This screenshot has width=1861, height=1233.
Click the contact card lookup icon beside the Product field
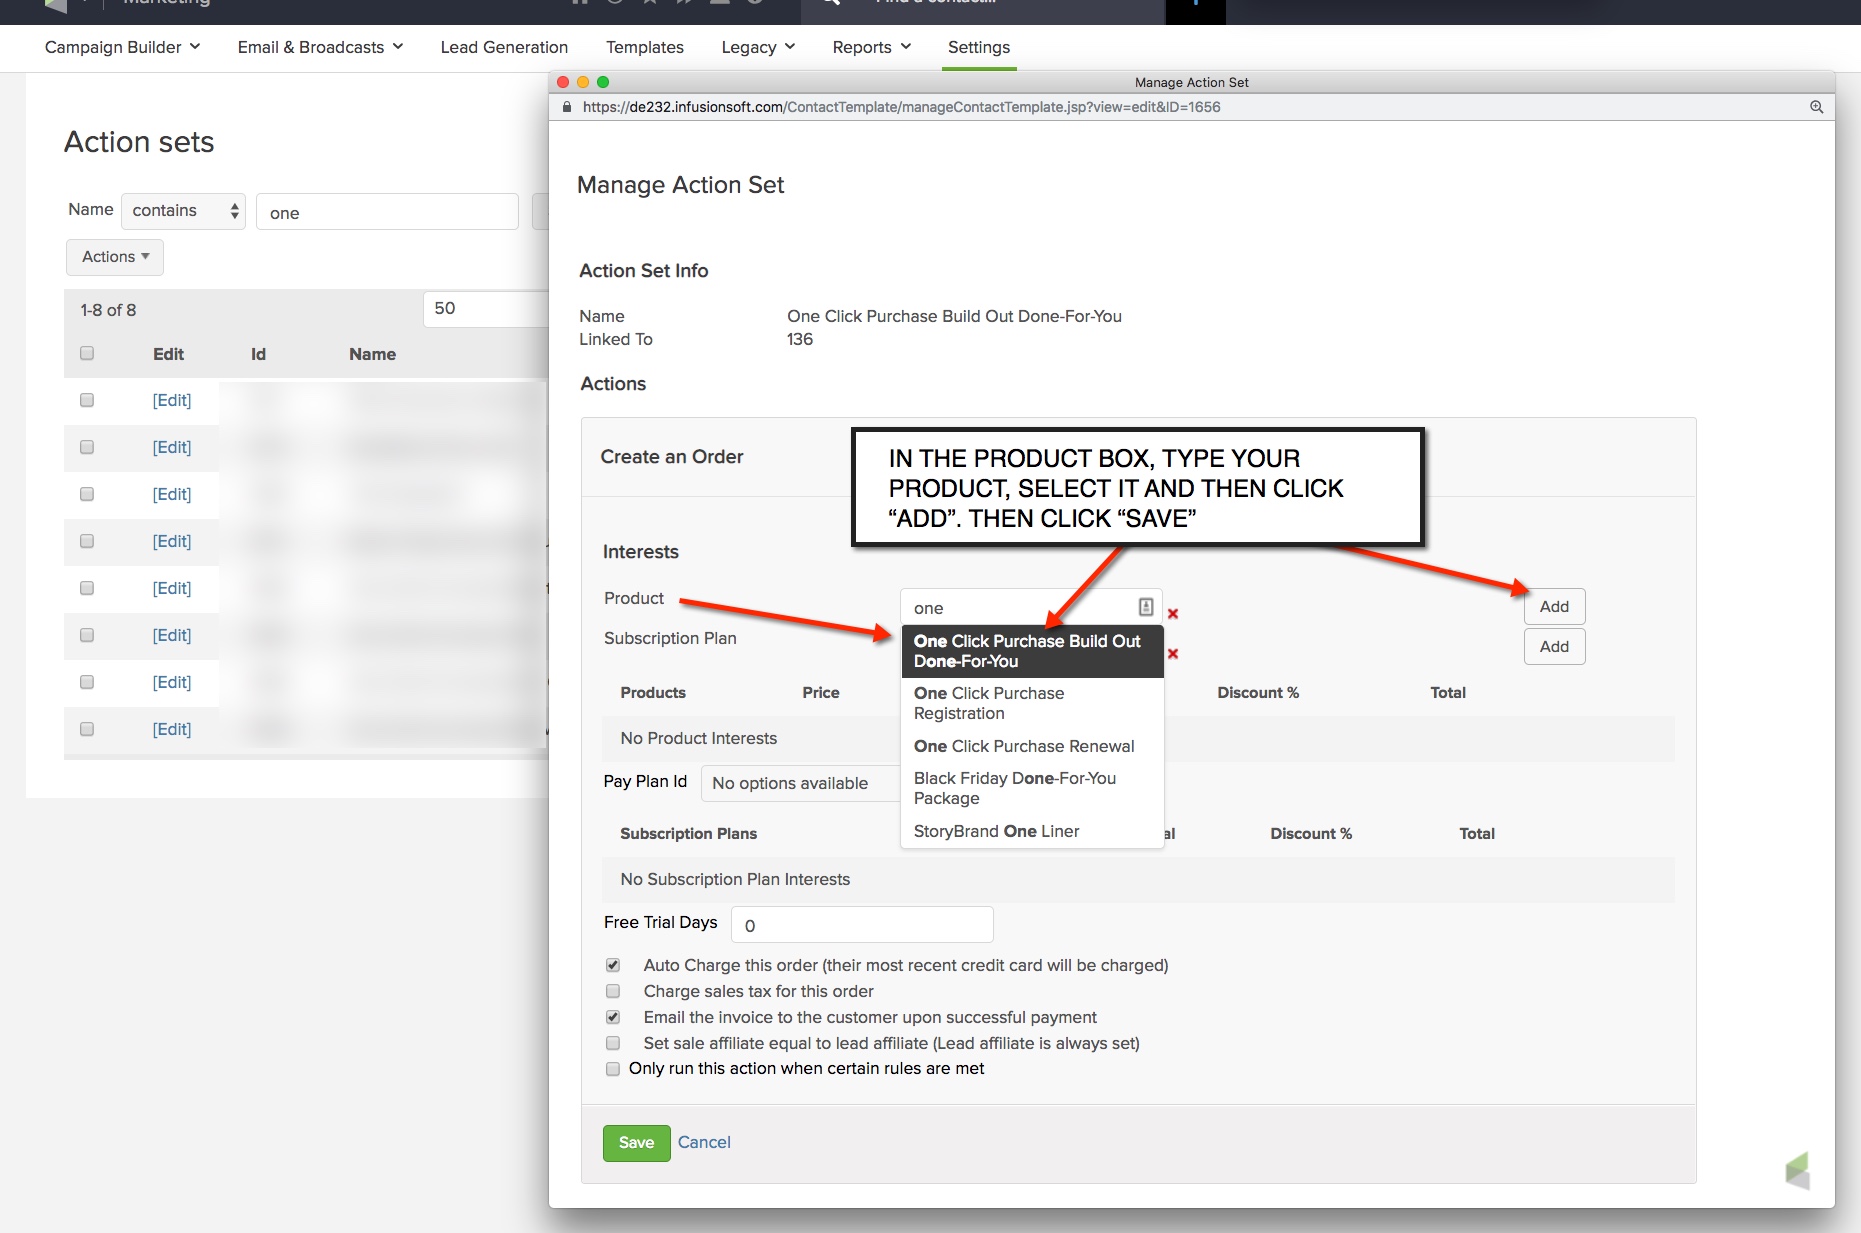point(1146,607)
